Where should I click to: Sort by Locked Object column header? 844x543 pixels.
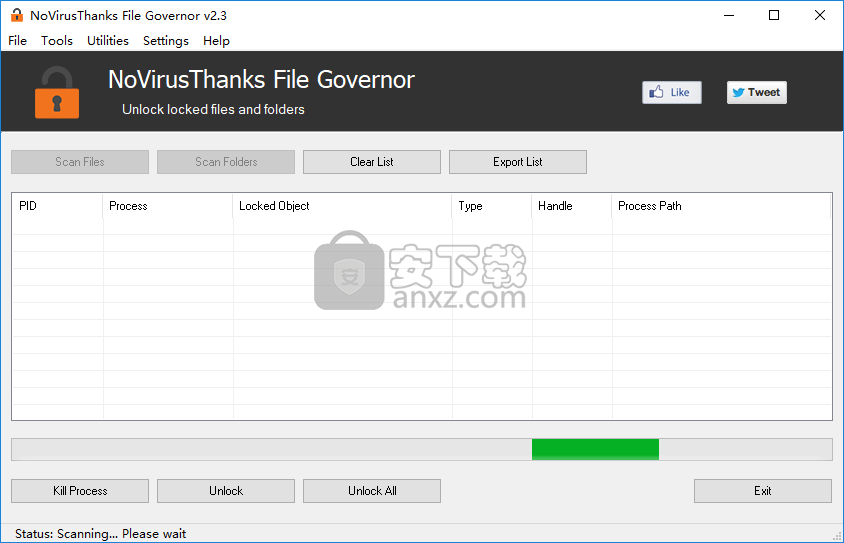[341, 206]
